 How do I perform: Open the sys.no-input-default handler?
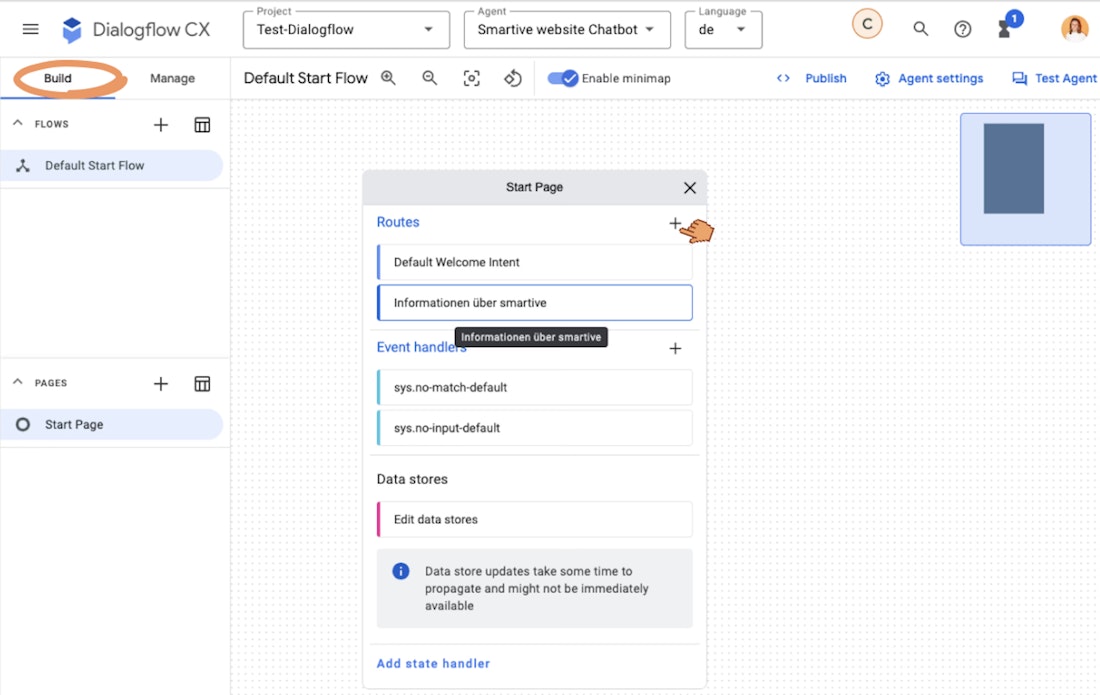535,428
